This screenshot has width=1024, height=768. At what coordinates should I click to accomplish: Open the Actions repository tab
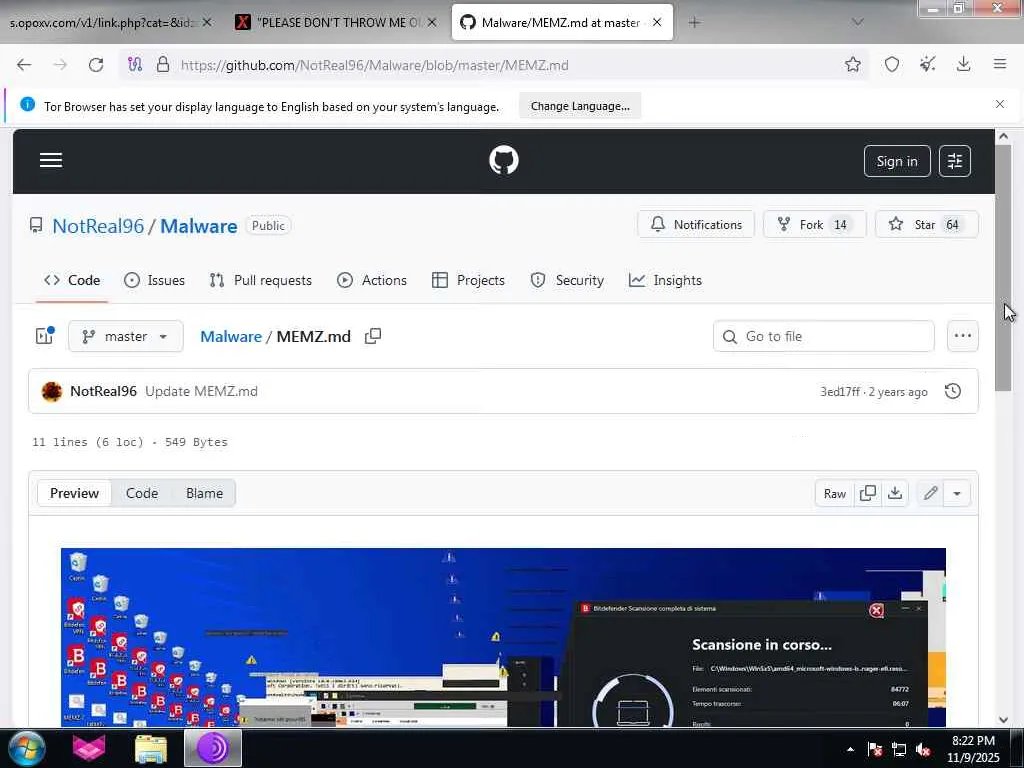click(372, 280)
